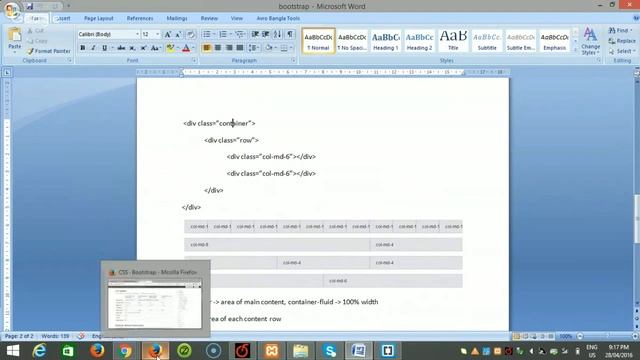Open the Avro Bangla Tools tab
Viewport: 640px width, 360px height.
(x=278, y=18)
